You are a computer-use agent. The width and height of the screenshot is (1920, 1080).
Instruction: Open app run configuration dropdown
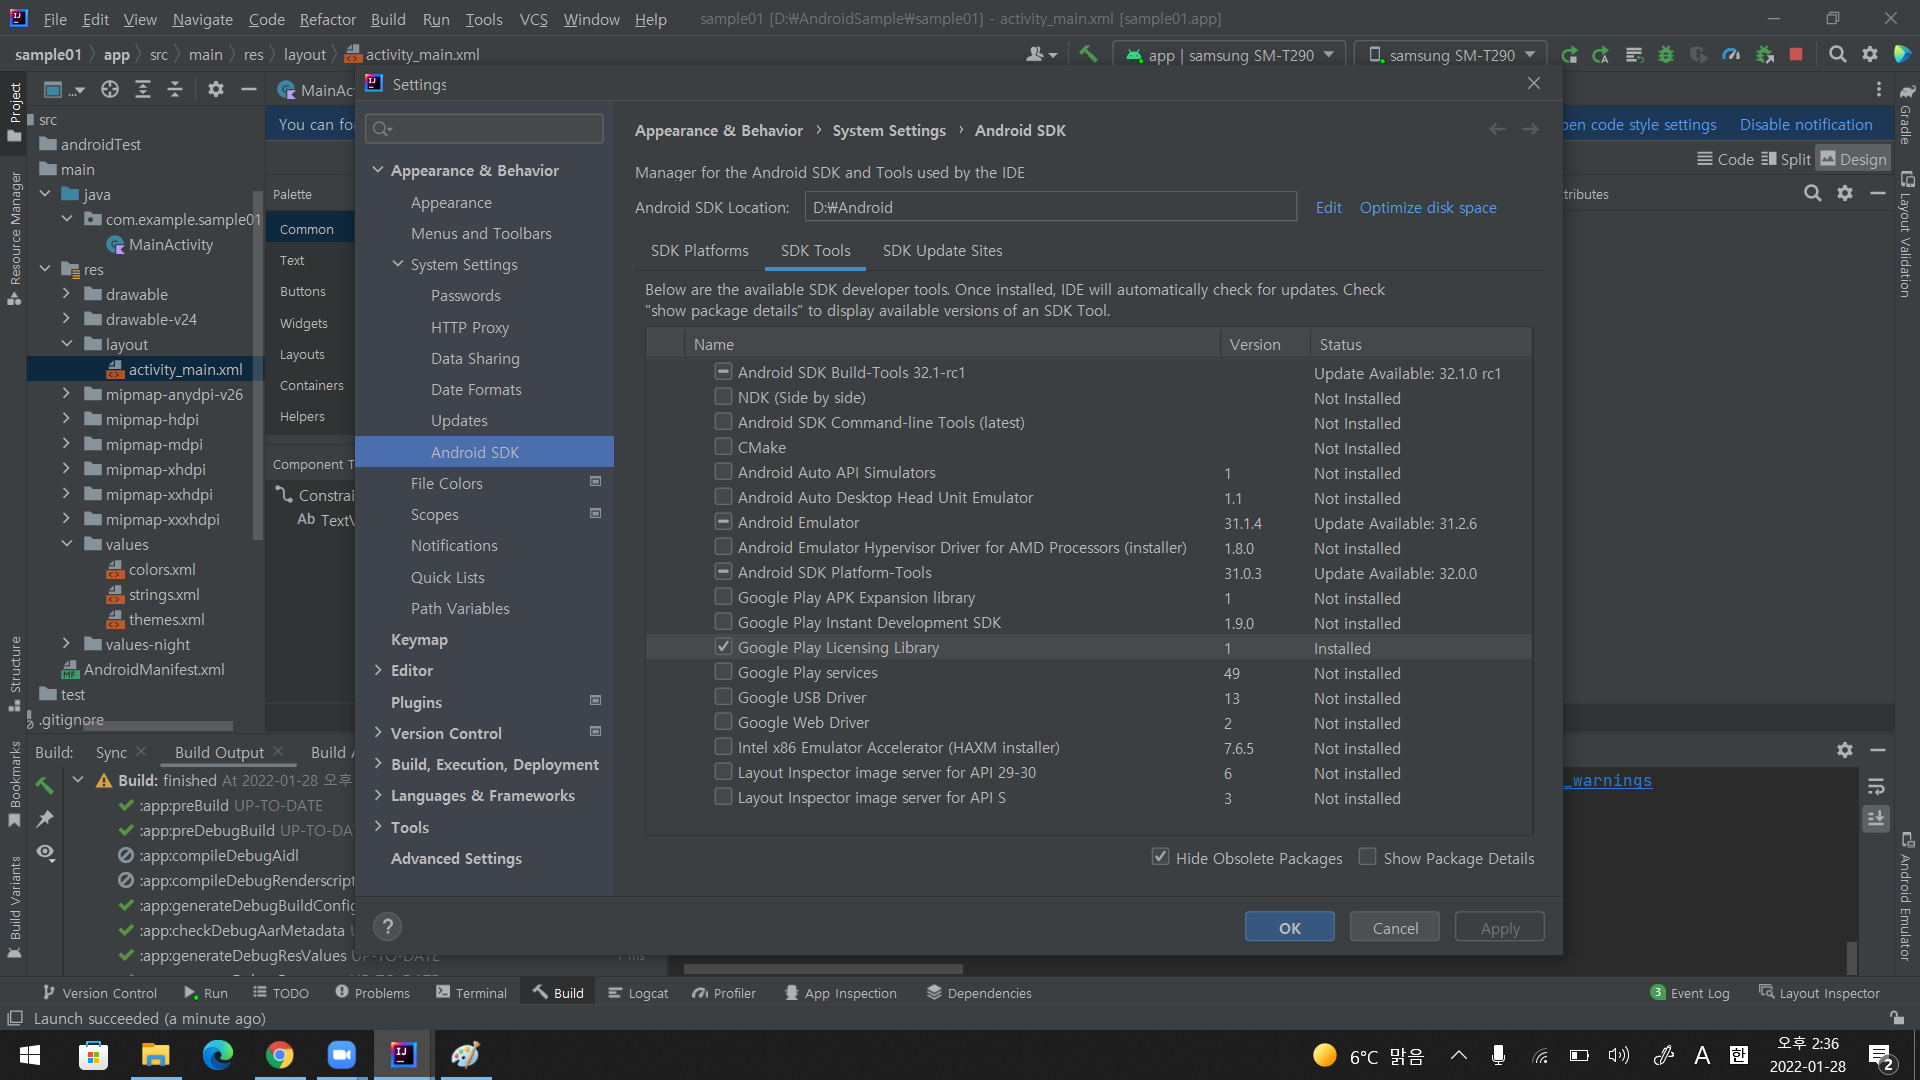pos(1229,55)
